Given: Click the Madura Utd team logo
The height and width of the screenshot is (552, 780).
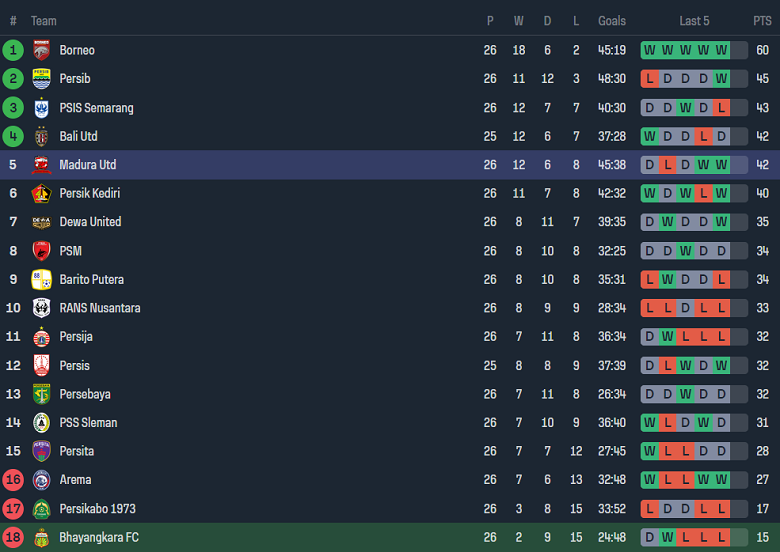Looking at the screenshot, I should [41, 165].
